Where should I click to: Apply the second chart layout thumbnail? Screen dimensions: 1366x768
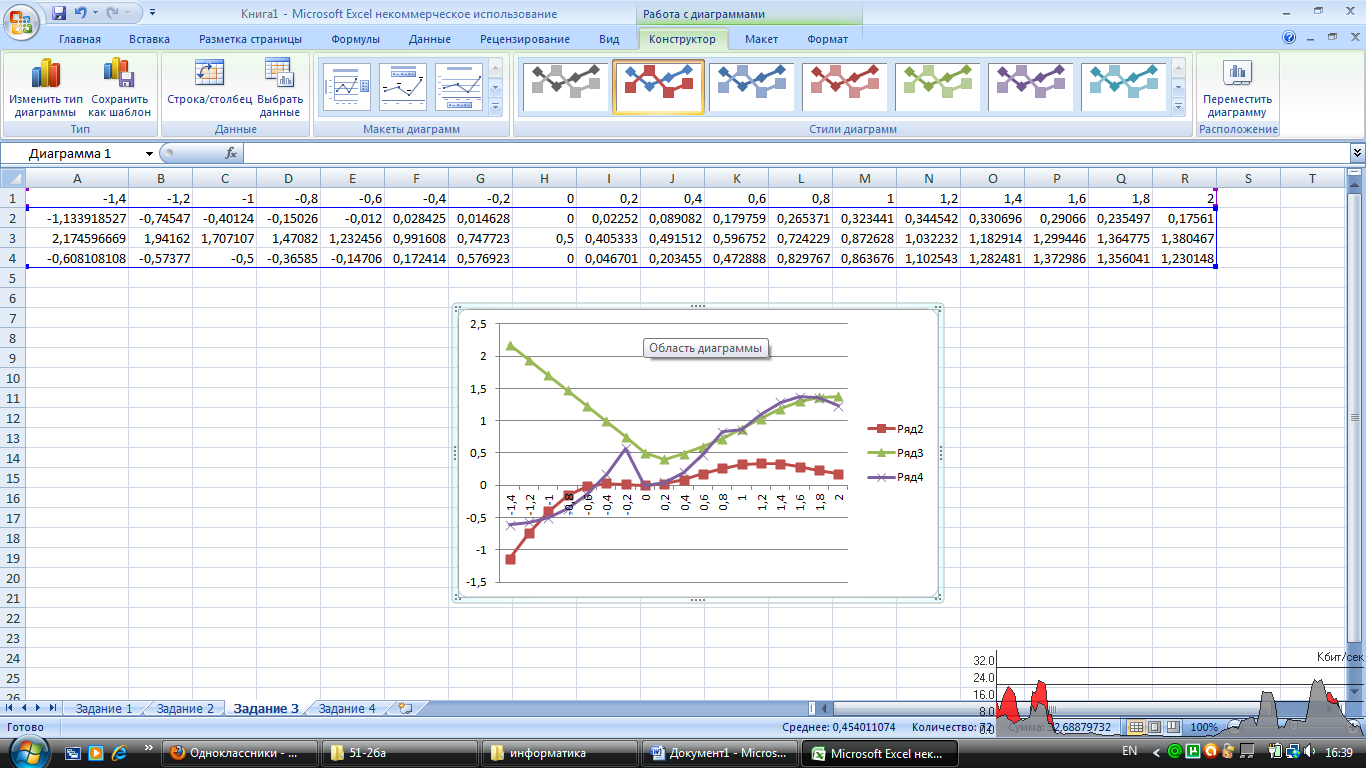click(402, 87)
